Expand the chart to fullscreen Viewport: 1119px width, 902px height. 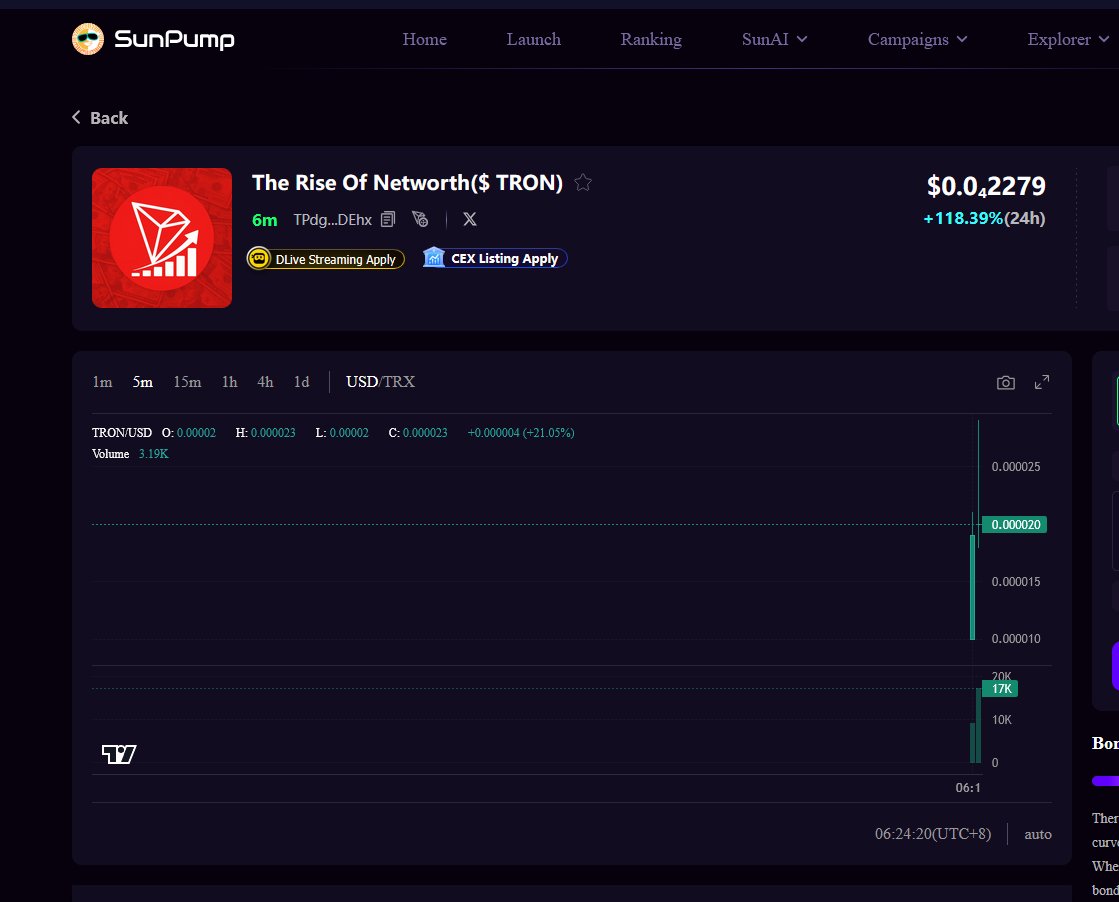click(x=1042, y=382)
